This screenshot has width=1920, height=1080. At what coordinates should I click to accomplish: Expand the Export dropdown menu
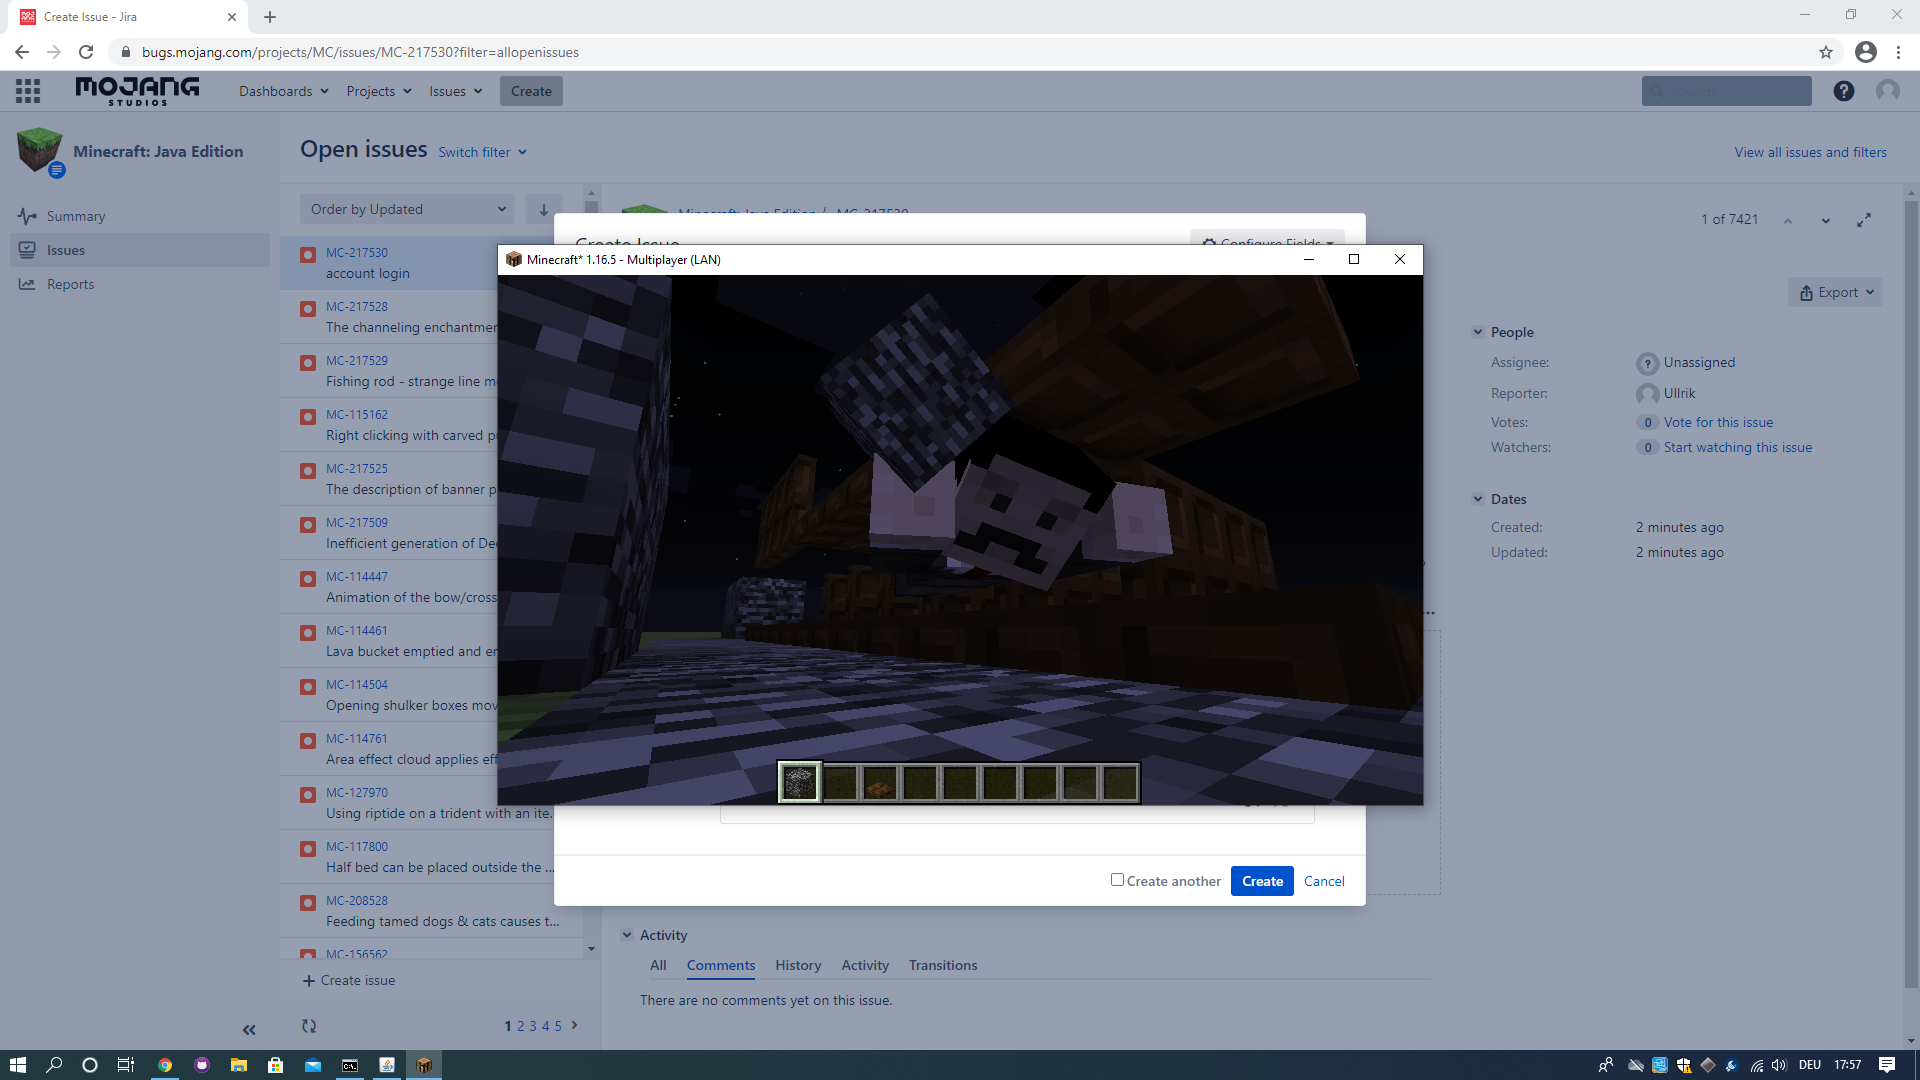point(1835,292)
